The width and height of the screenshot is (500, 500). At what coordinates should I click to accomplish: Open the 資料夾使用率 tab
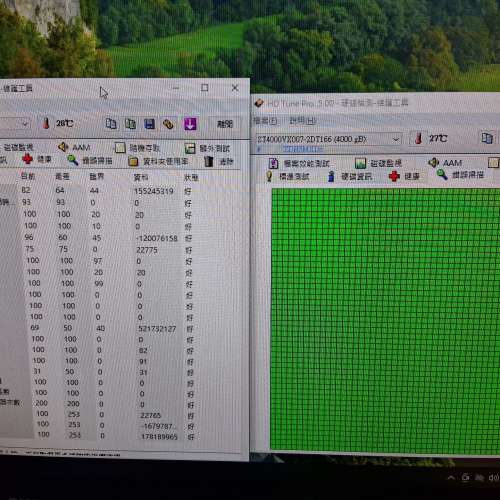pos(158,162)
